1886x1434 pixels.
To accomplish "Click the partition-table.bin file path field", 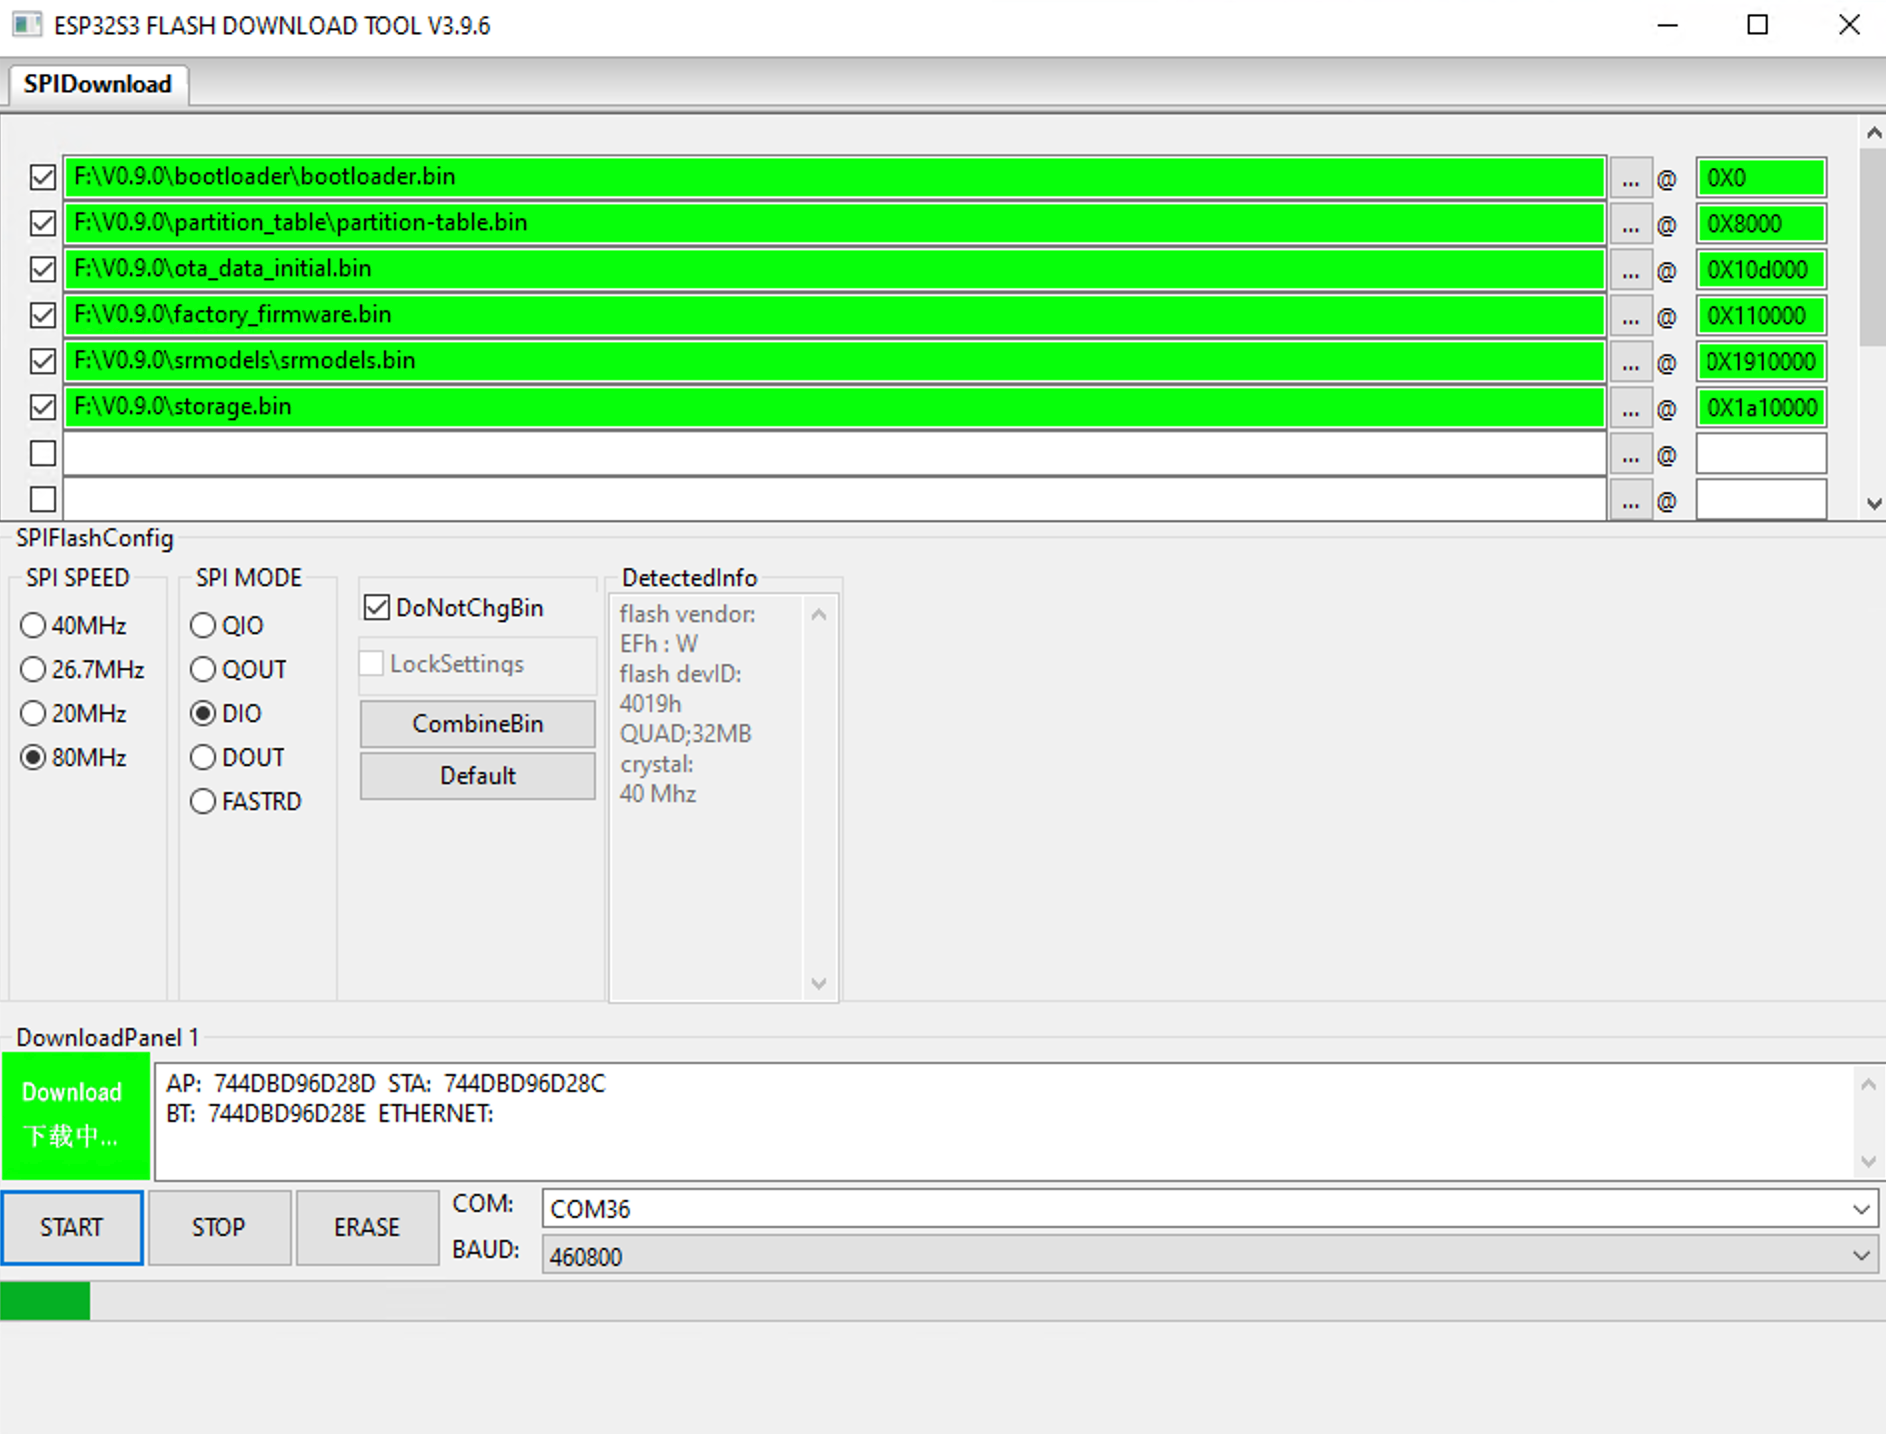I will [835, 223].
